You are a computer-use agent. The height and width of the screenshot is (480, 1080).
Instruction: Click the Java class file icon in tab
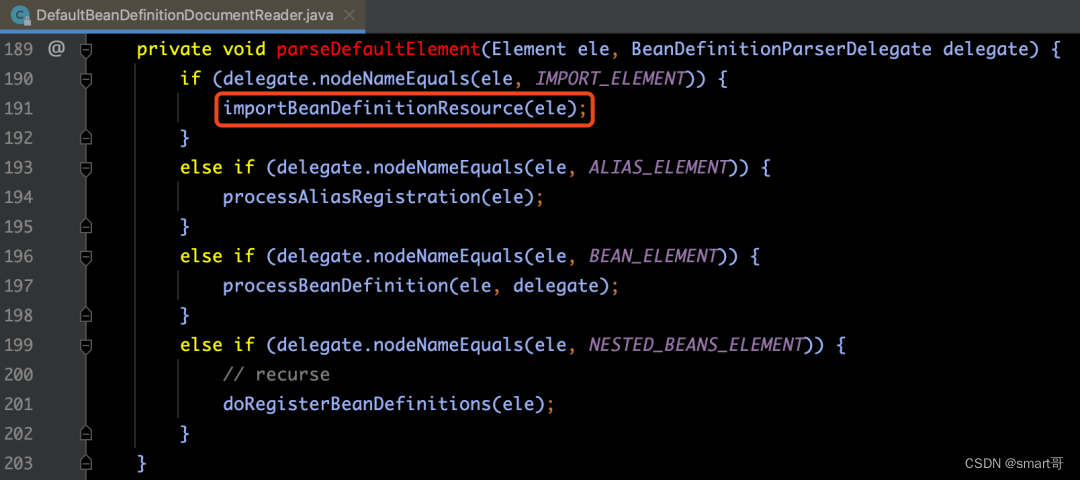pos(19,15)
